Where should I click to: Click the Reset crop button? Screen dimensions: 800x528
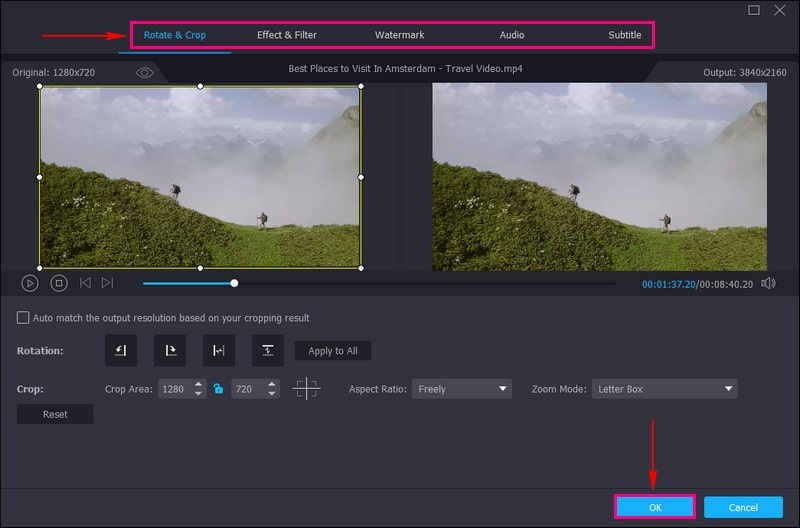pos(55,414)
